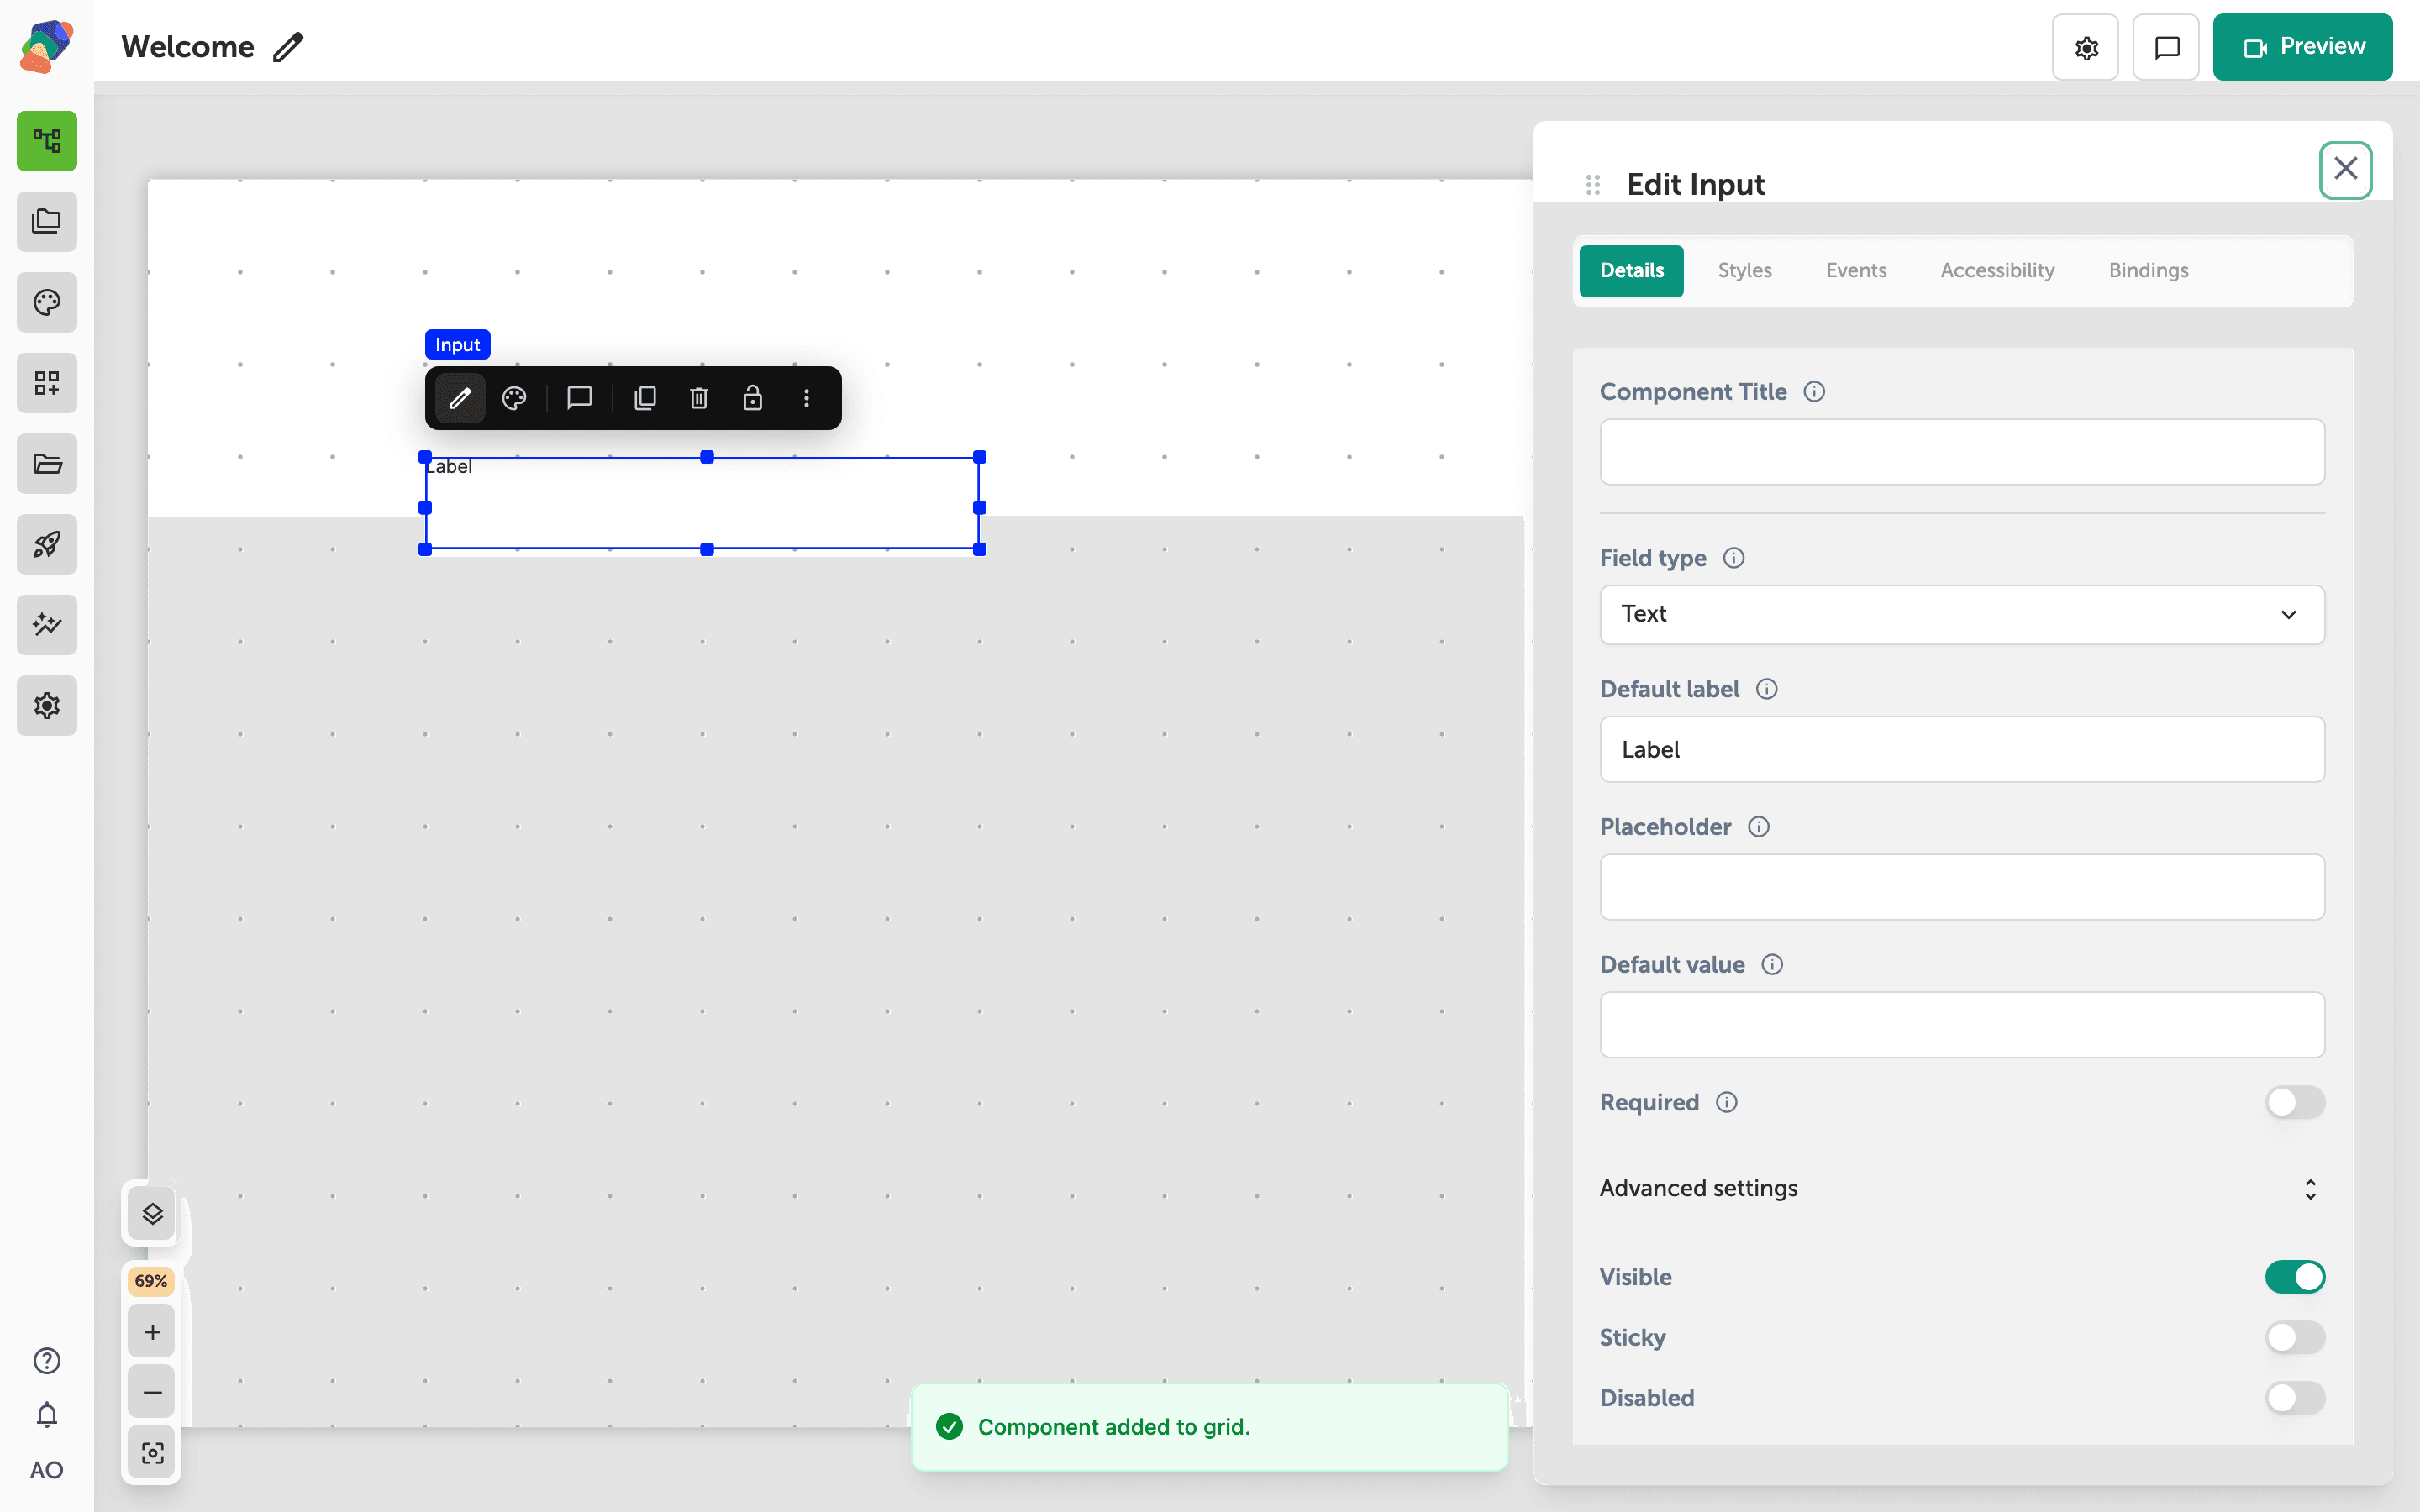Open the theme palette icon in sidebar

pyautogui.click(x=47, y=302)
